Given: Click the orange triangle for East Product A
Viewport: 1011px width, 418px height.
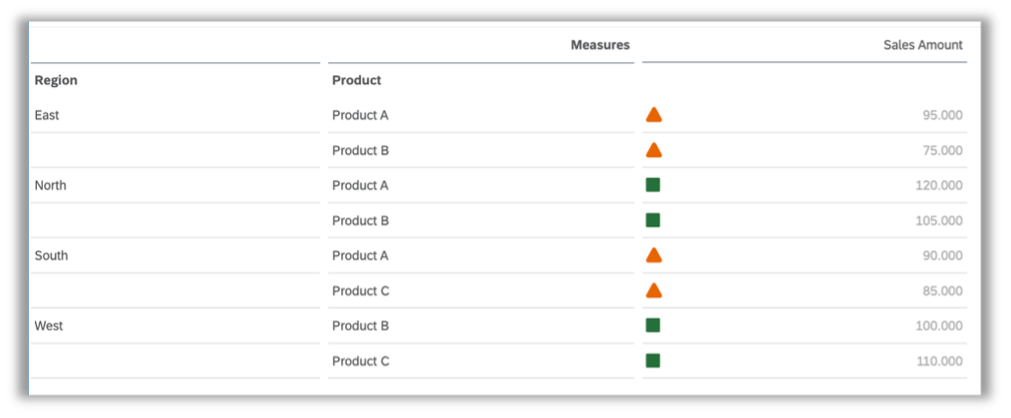Looking at the screenshot, I should (653, 115).
